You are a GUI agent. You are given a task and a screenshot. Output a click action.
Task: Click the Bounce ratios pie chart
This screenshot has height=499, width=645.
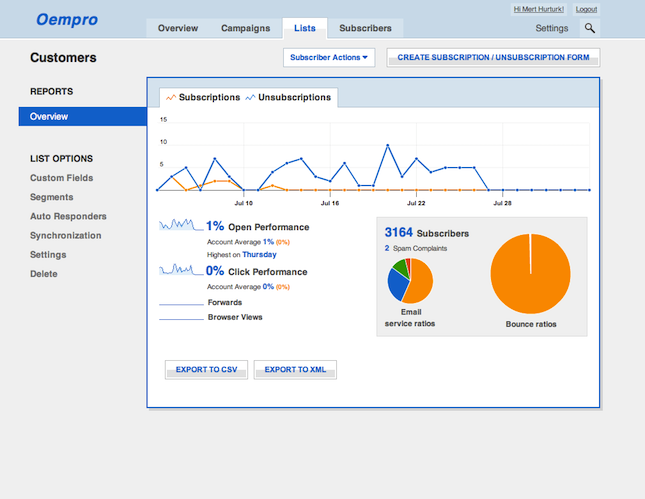point(530,273)
